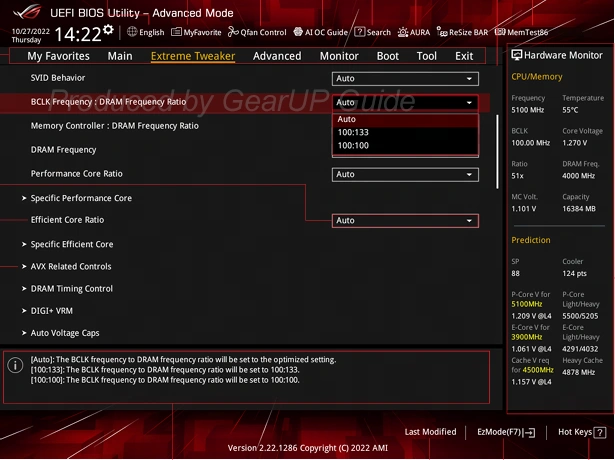Launch MemTest86 from the toolbar
The width and height of the screenshot is (615, 460).
[521, 32]
